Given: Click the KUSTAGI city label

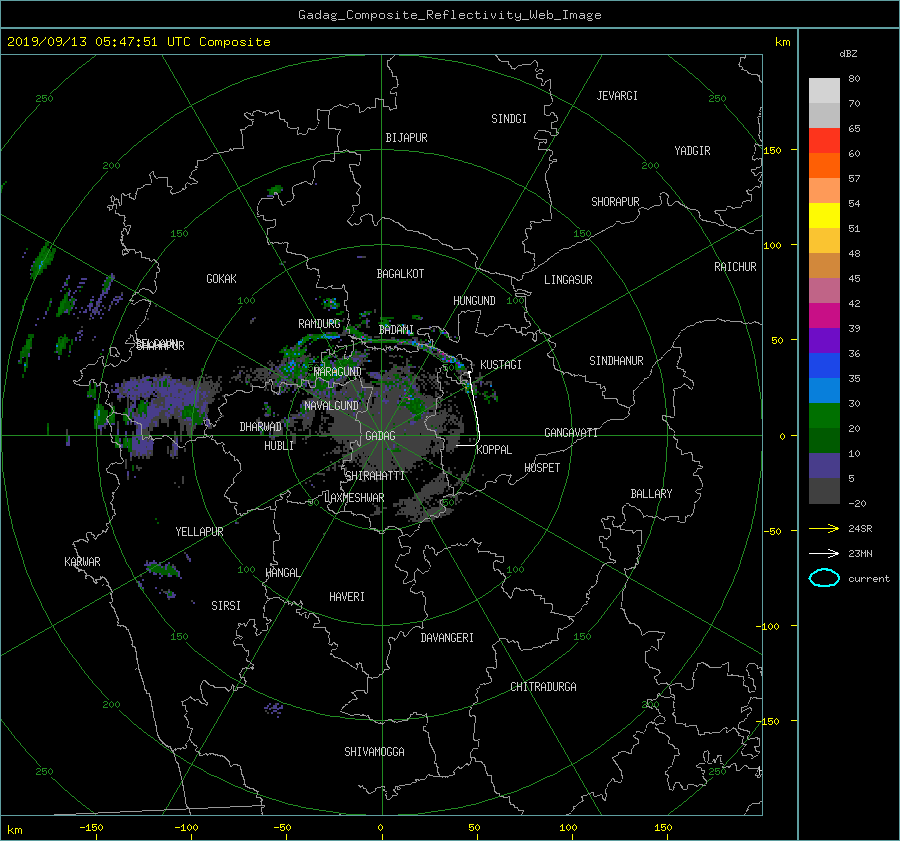Looking at the screenshot, I should coord(501,365).
